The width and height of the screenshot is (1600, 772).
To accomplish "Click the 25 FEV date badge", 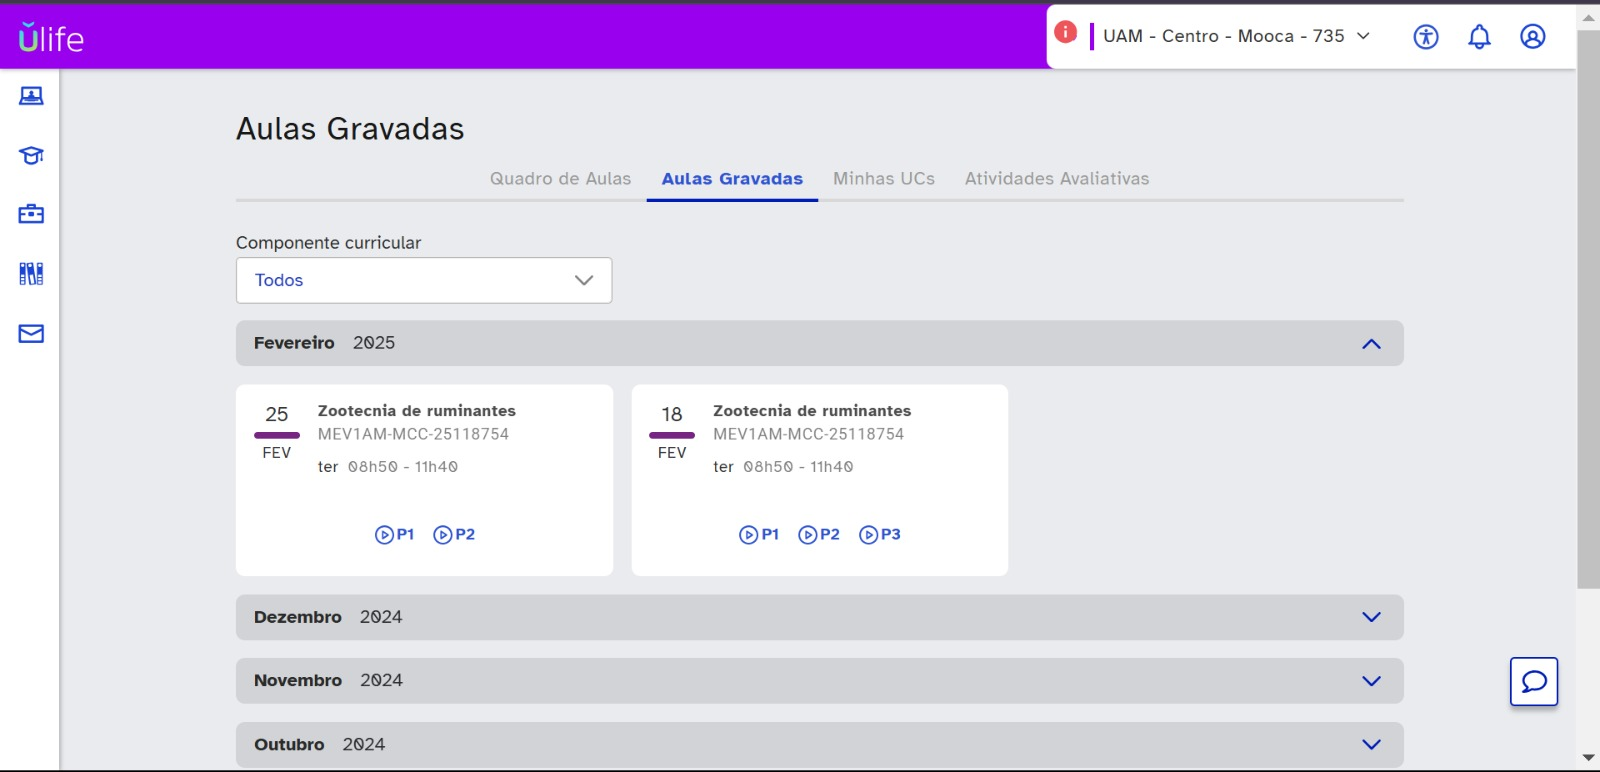I will click(x=277, y=433).
